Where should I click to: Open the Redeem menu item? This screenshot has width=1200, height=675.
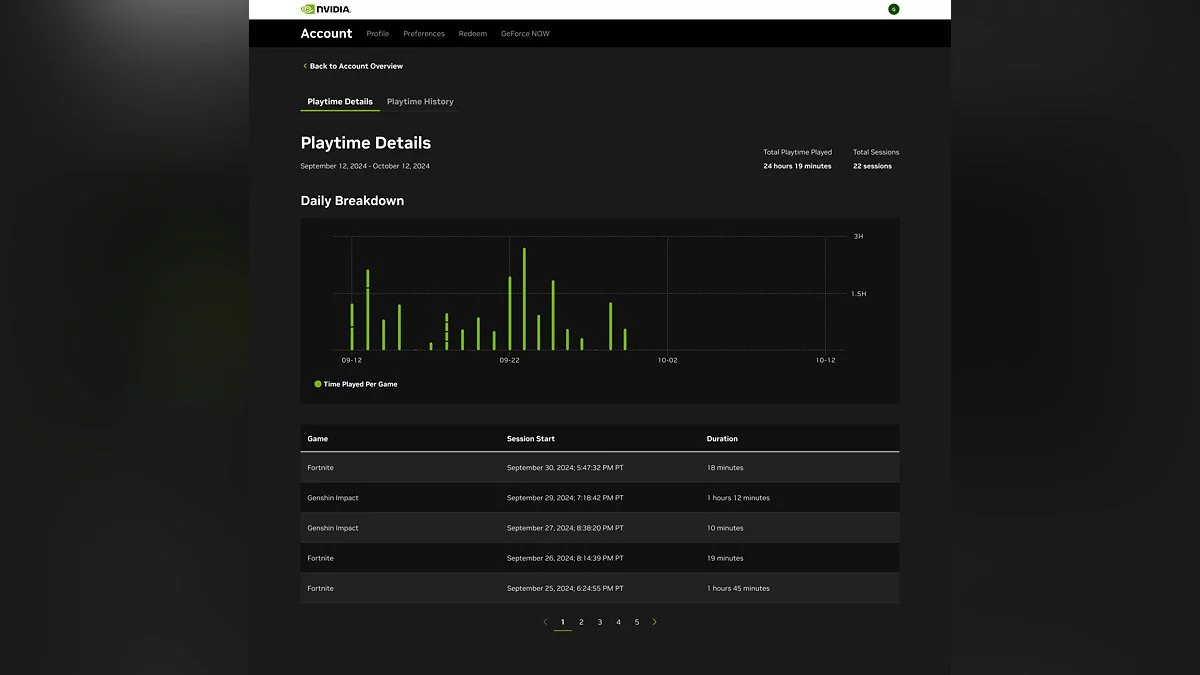[x=473, y=34]
